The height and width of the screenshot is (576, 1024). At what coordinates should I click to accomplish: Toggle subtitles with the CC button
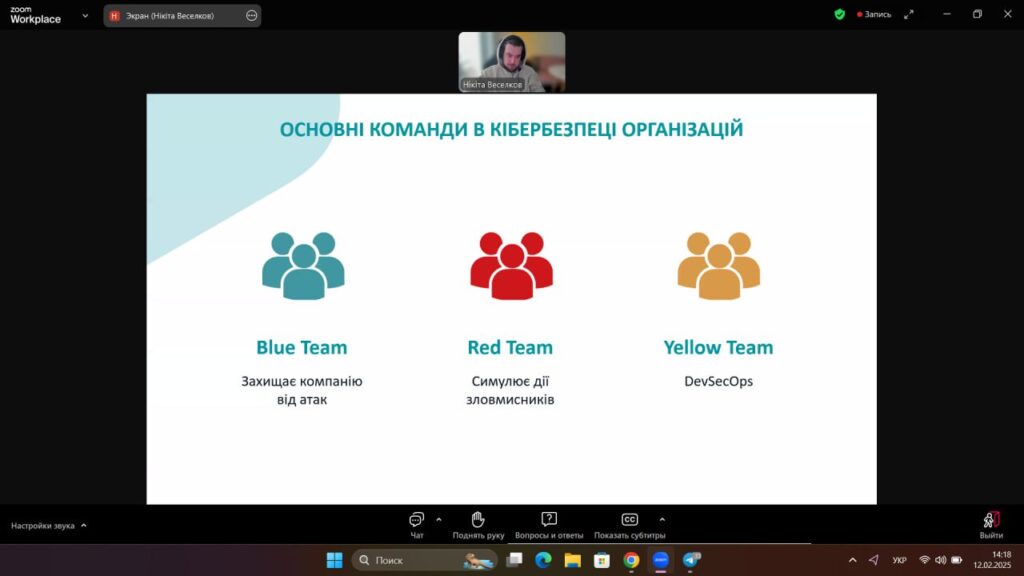629,520
